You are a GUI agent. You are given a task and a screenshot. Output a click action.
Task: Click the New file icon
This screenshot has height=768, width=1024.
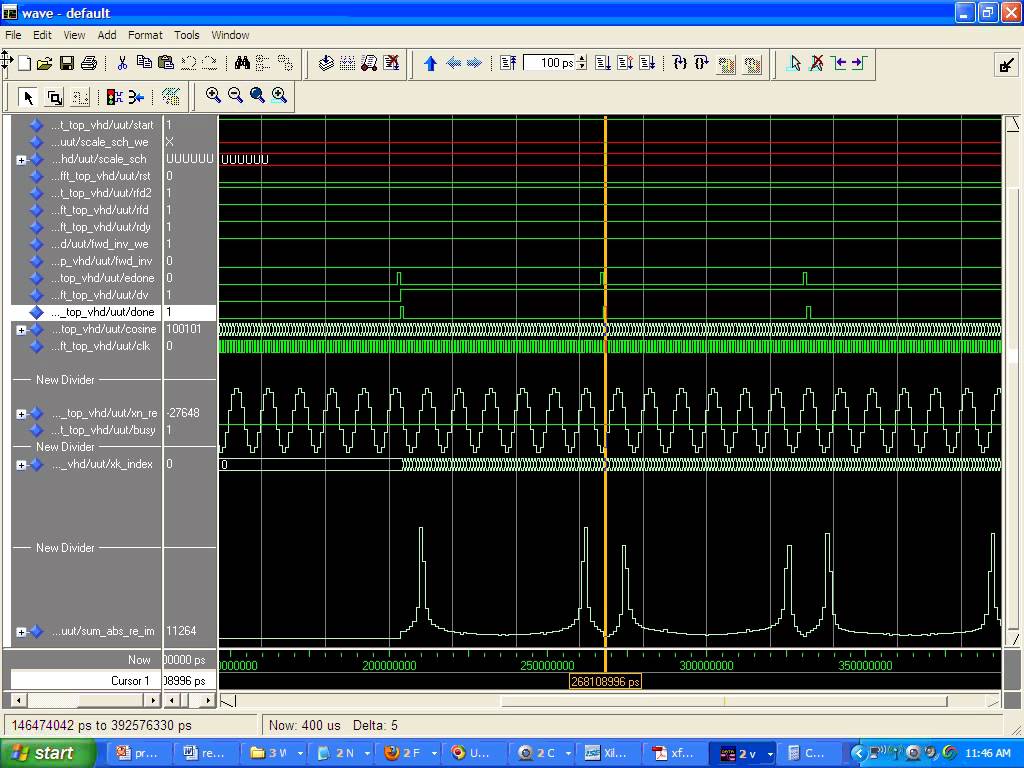click(25, 63)
